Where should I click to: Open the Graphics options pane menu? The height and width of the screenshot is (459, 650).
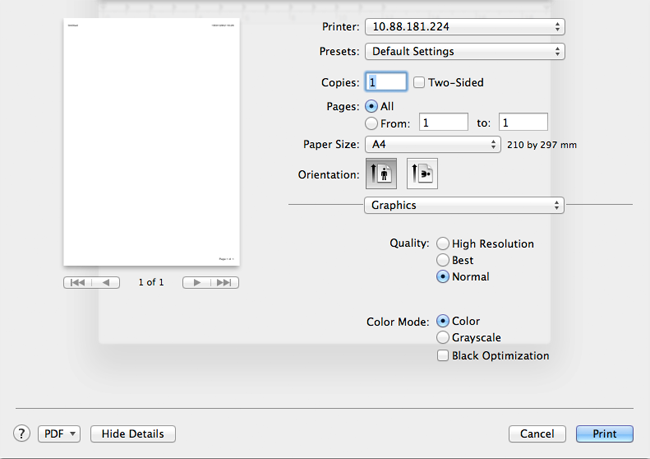(464, 205)
